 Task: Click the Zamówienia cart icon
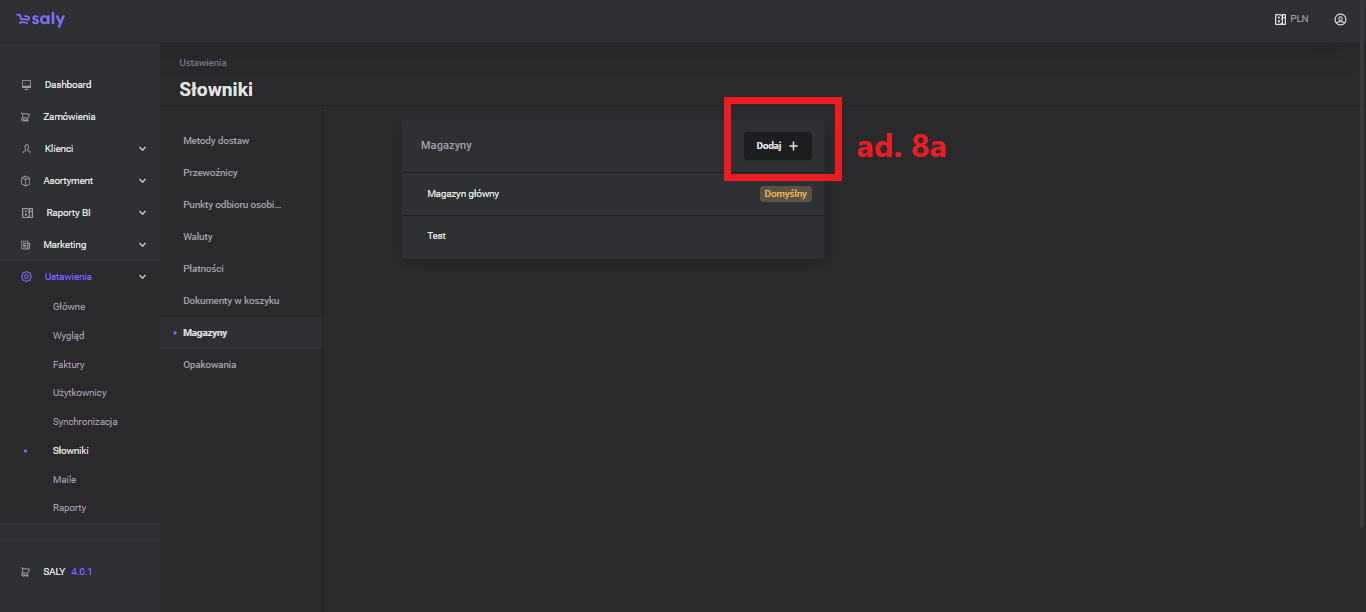pos(26,117)
